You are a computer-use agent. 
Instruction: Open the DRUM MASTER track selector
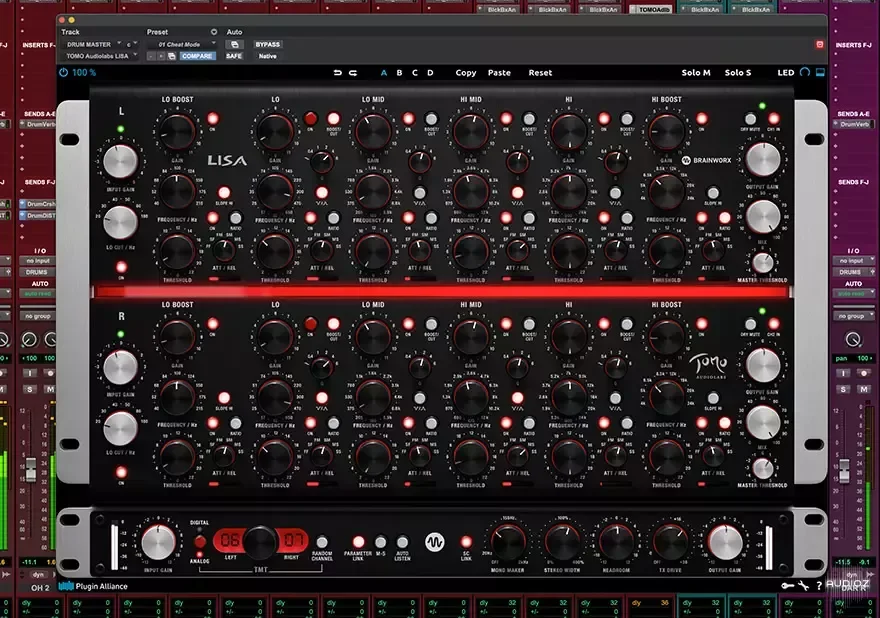pos(92,44)
